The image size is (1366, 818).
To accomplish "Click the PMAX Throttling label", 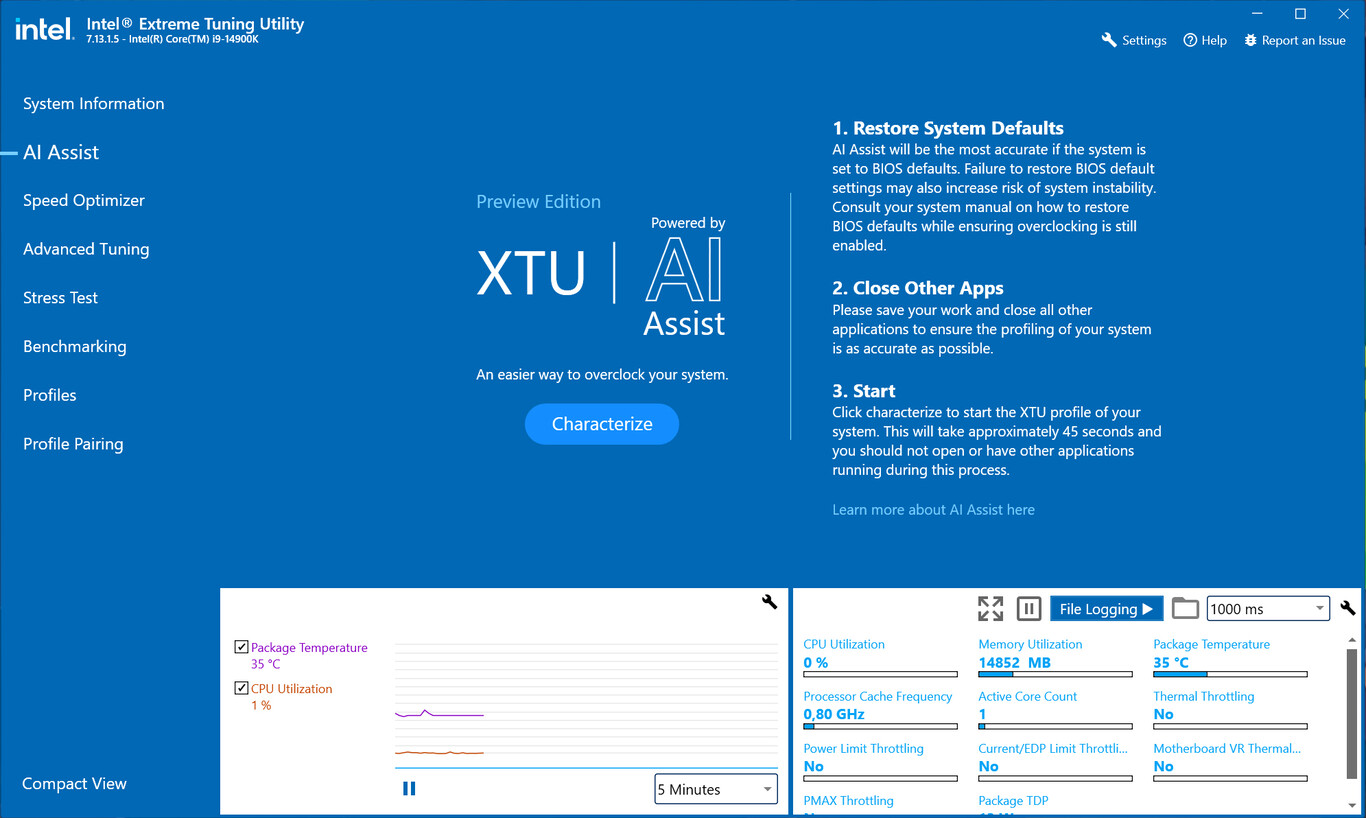I will [x=848, y=800].
